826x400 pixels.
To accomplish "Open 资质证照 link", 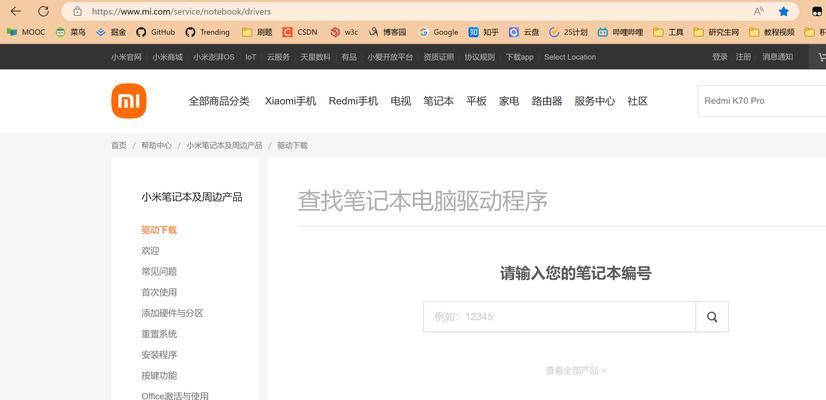I will tap(439, 57).
